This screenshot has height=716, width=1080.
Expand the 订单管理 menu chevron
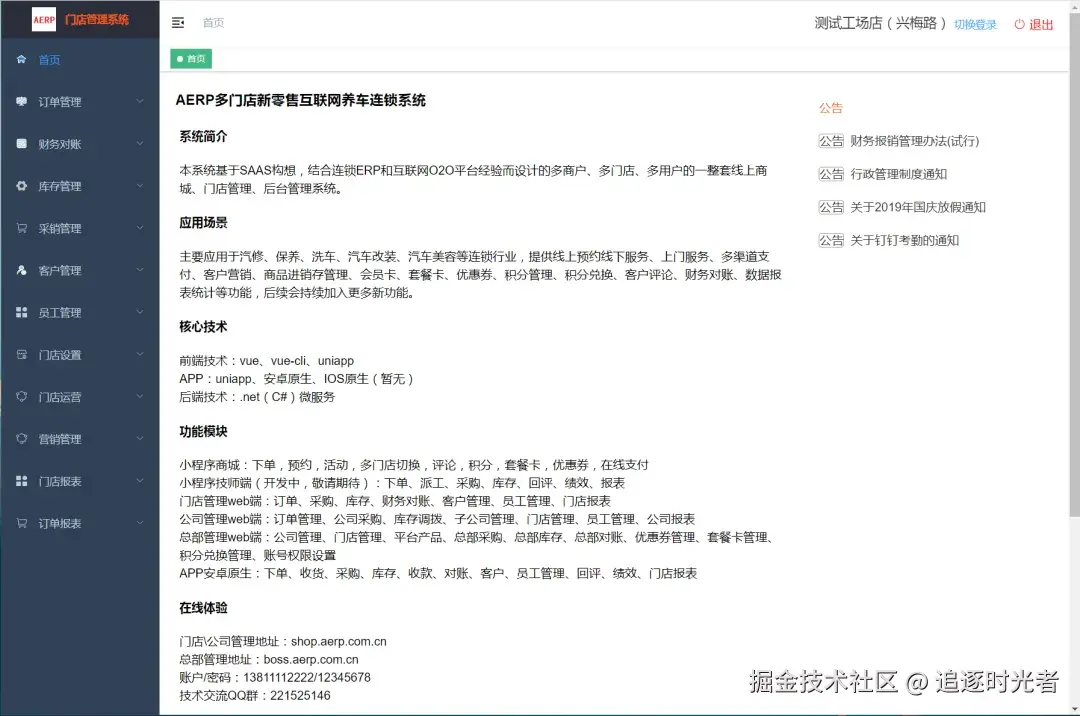tap(140, 101)
